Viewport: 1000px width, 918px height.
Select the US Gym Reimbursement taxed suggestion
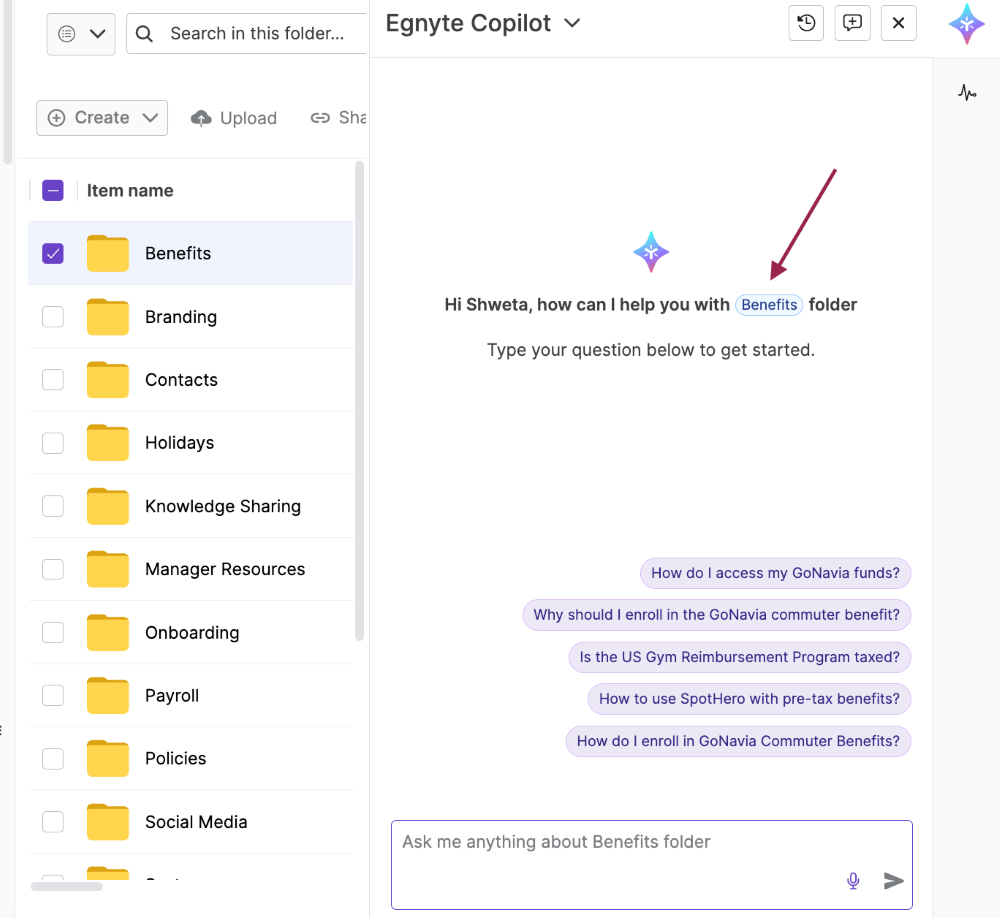pos(740,657)
